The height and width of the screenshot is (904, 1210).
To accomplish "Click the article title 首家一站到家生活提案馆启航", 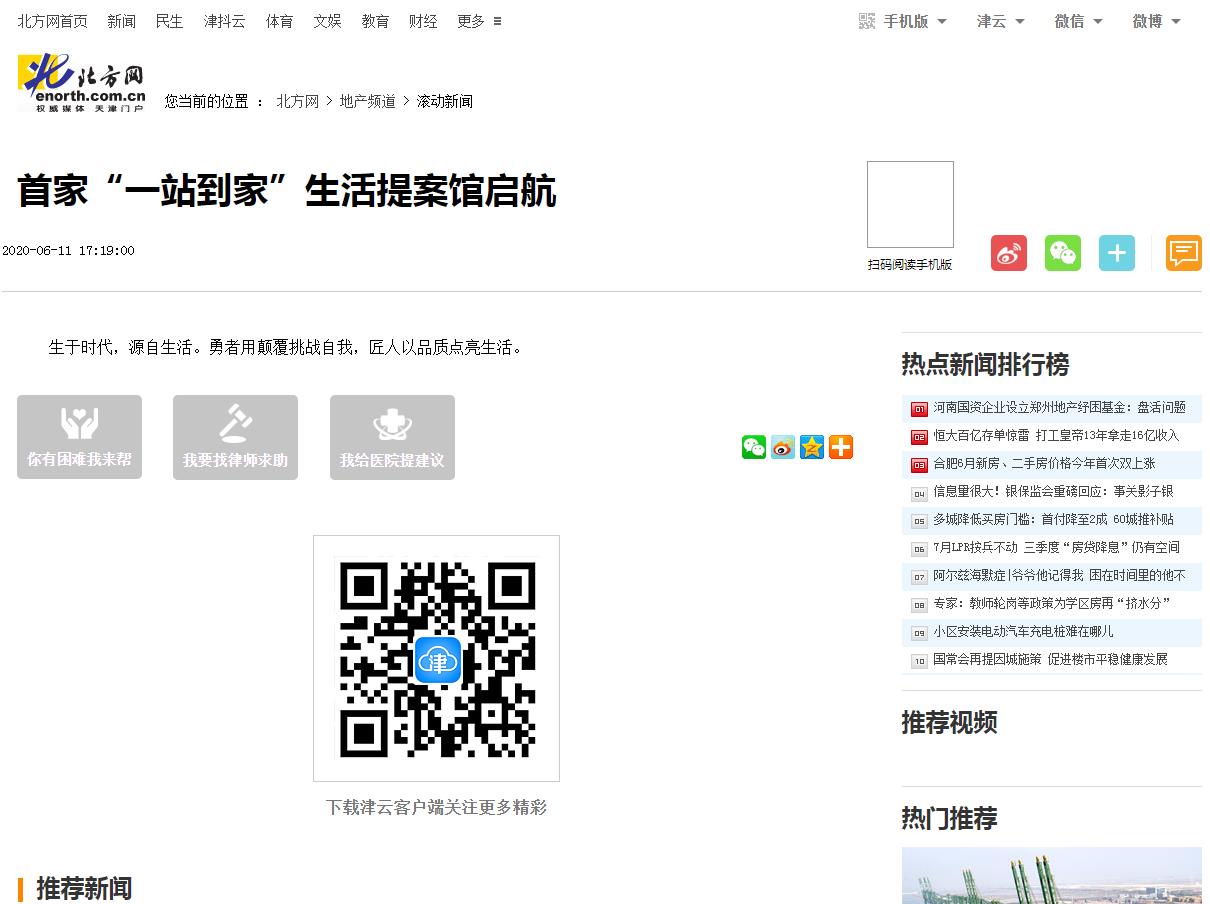I will click(287, 191).
